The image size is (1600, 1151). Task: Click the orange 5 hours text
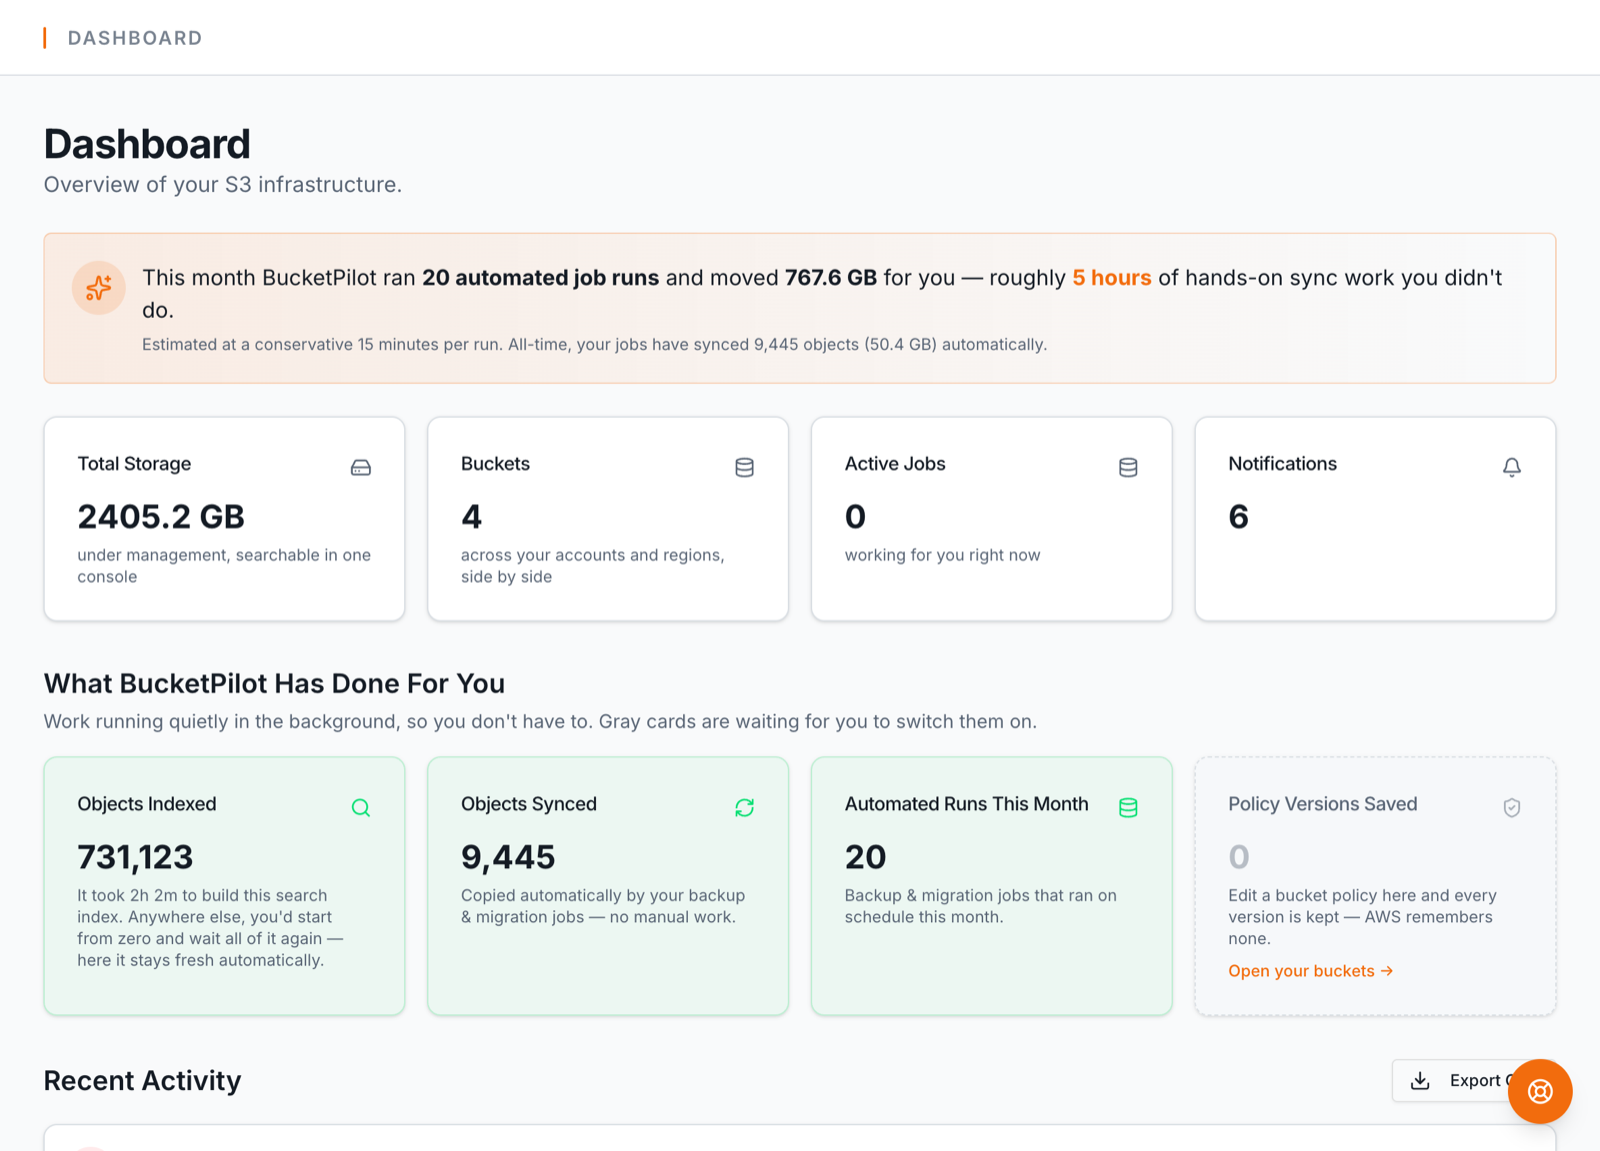click(1112, 278)
